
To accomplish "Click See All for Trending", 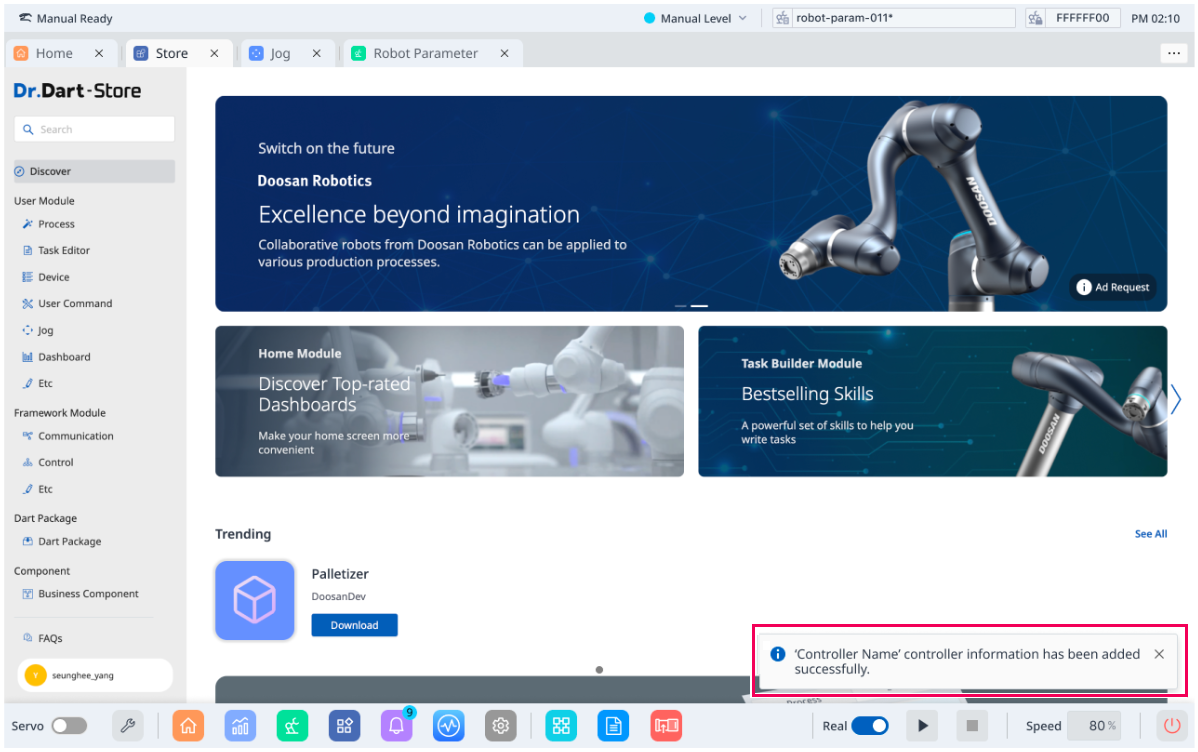I will coord(1151,534).
